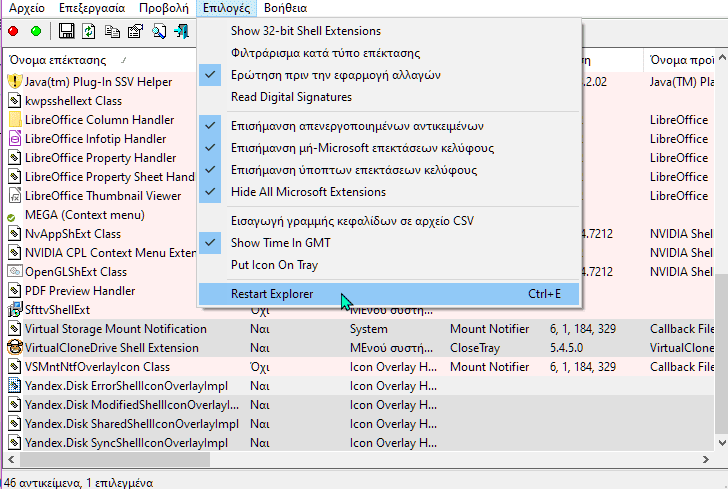
Task: Select Yandex.Disk ModifiedShellIconOverlay row
Action: coord(359,405)
